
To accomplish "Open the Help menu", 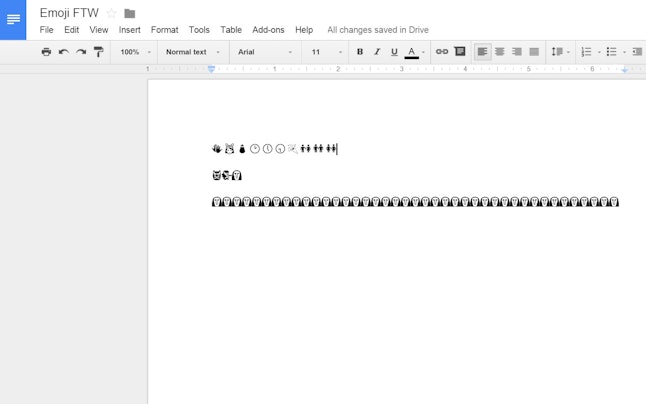I will pos(304,30).
